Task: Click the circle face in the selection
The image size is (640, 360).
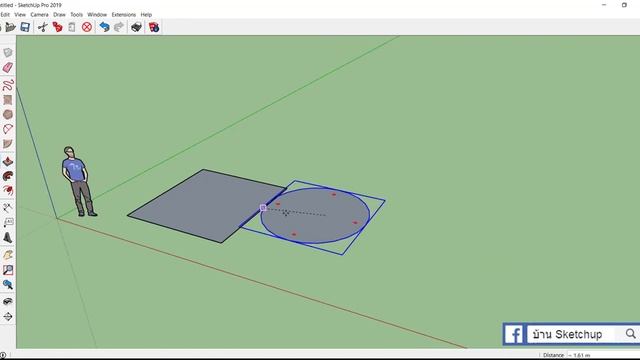Action: (x=315, y=216)
